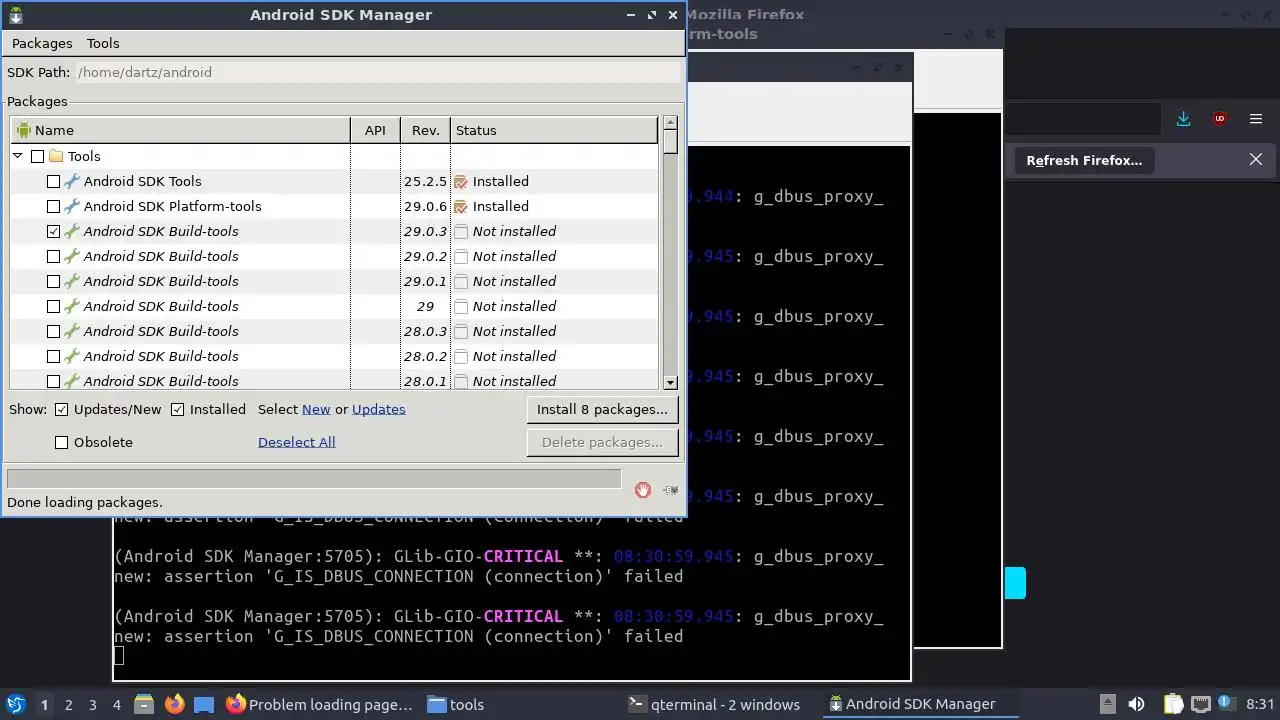Click the Status column header
The image size is (1280, 720).
coord(554,130)
